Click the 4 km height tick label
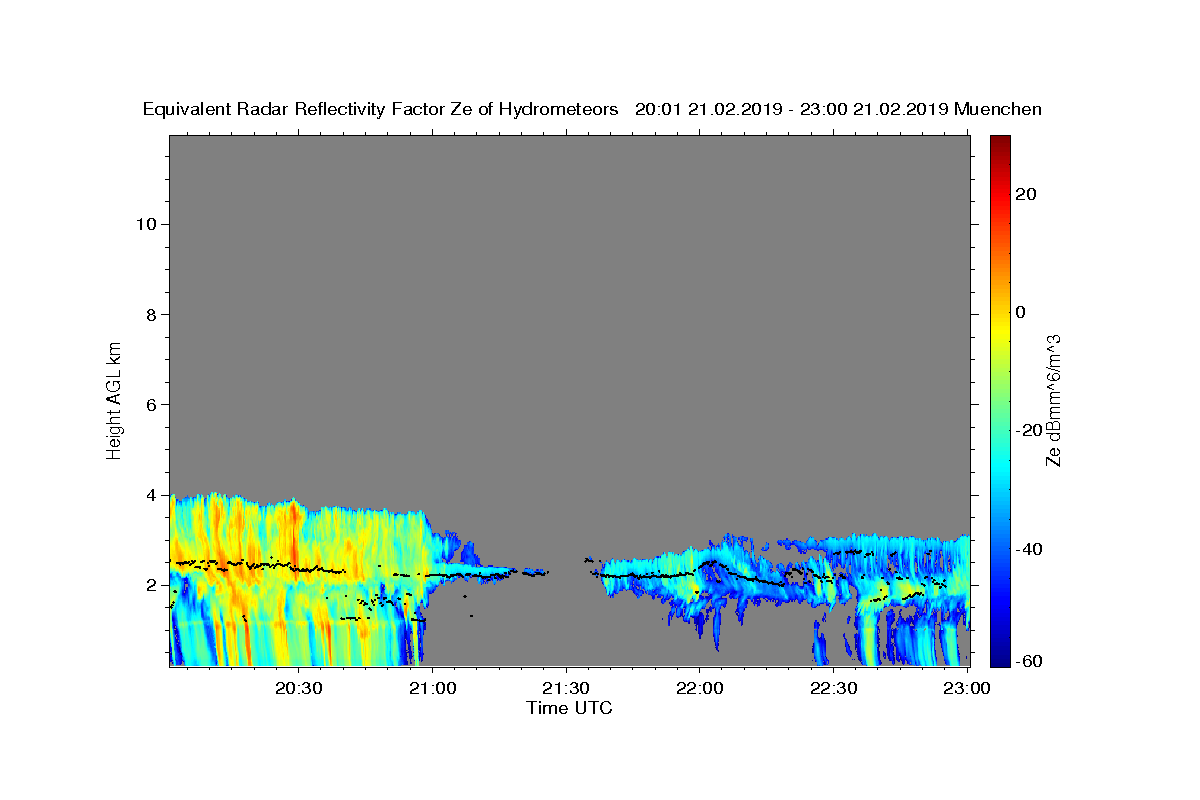1200x800 pixels. tap(151, 495)
